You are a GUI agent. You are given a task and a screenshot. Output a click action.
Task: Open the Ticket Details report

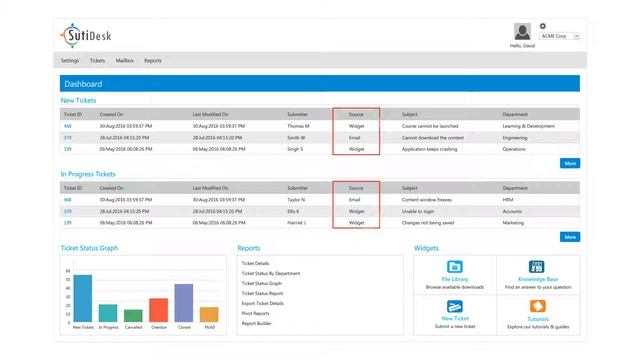255,263
